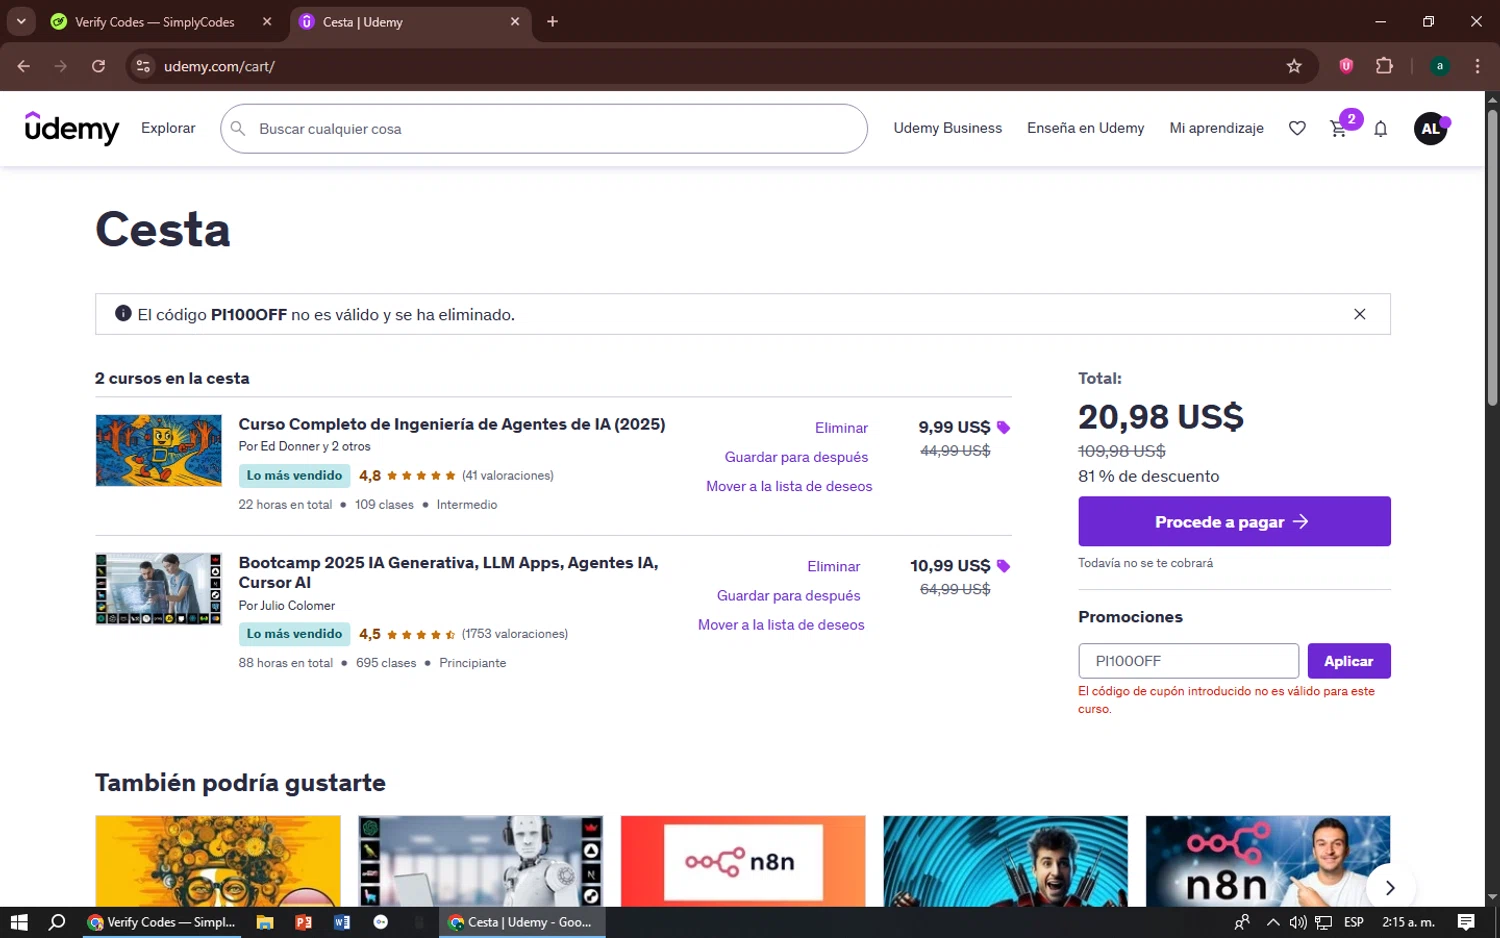Reload the page

(x=98, y=66)
